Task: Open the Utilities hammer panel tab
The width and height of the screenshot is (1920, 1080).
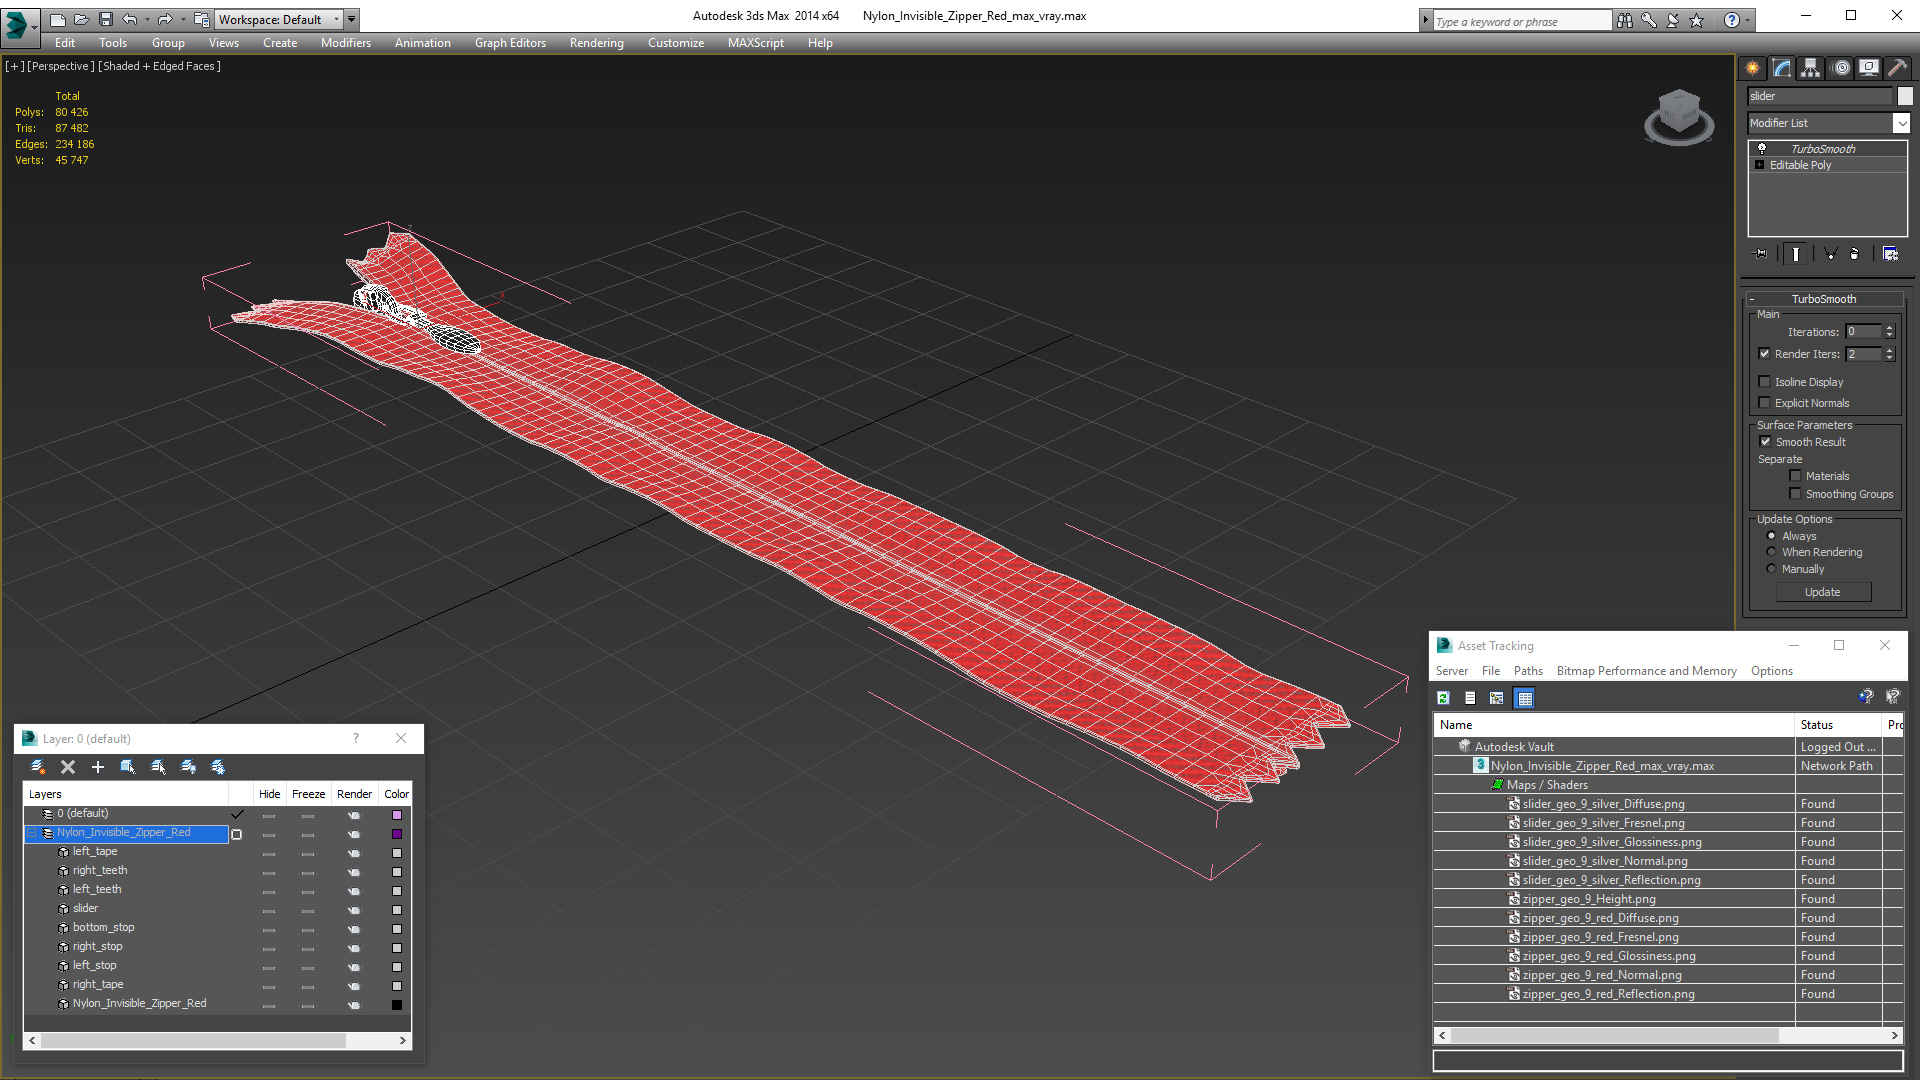Action: 1897,68
